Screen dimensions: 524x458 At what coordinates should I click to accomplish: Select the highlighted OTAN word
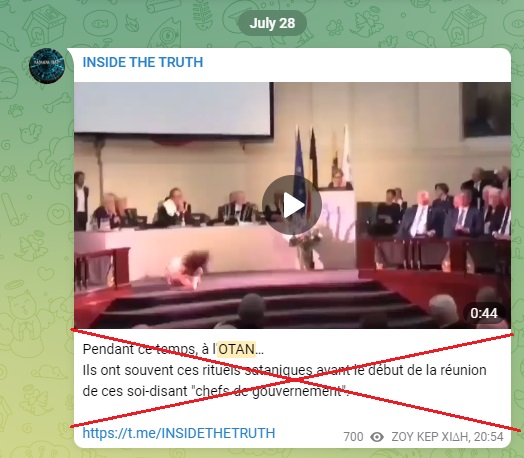[237, 349]
